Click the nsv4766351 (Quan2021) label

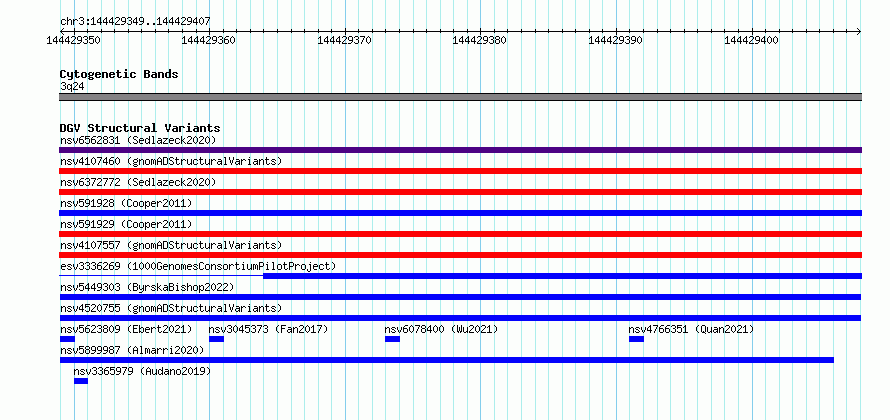691,329
